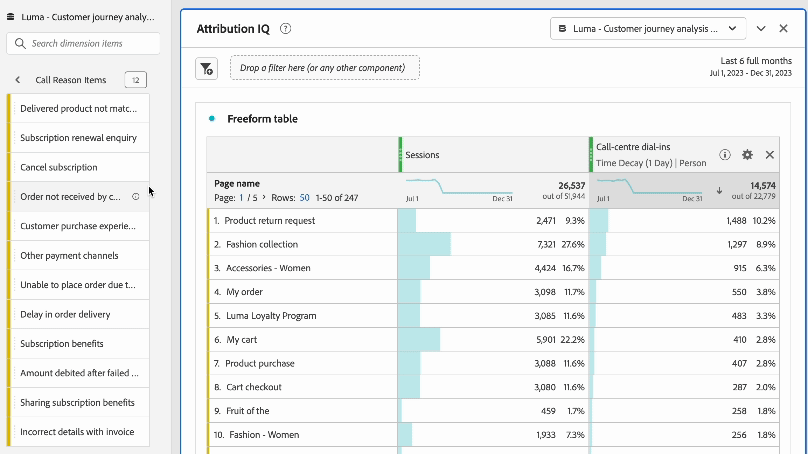The width and height of the screenshot is (808, 454).
Task: Select Subscription benefits item
Action: click(x=78, y=344)
